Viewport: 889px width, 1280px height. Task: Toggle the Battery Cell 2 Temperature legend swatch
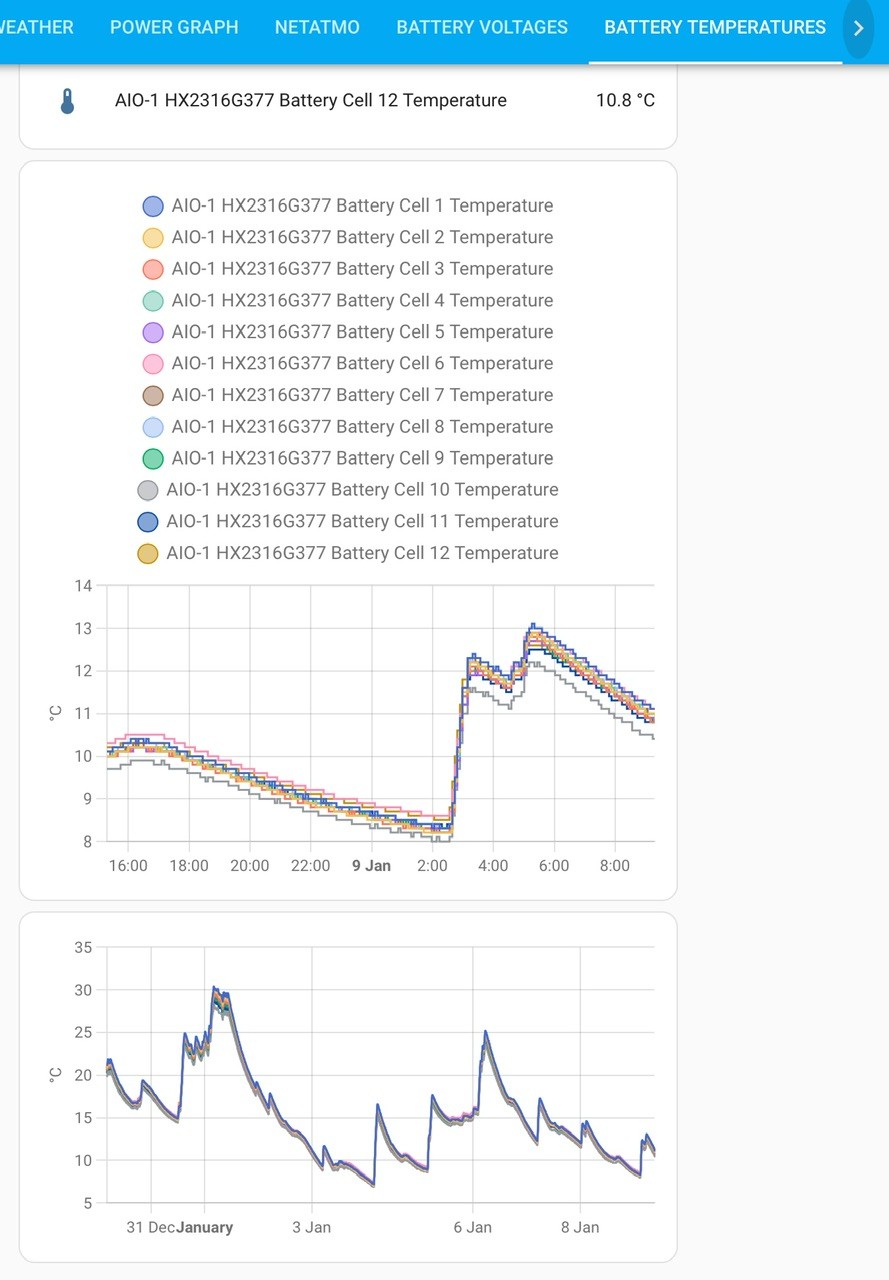(x=153, y=238)
